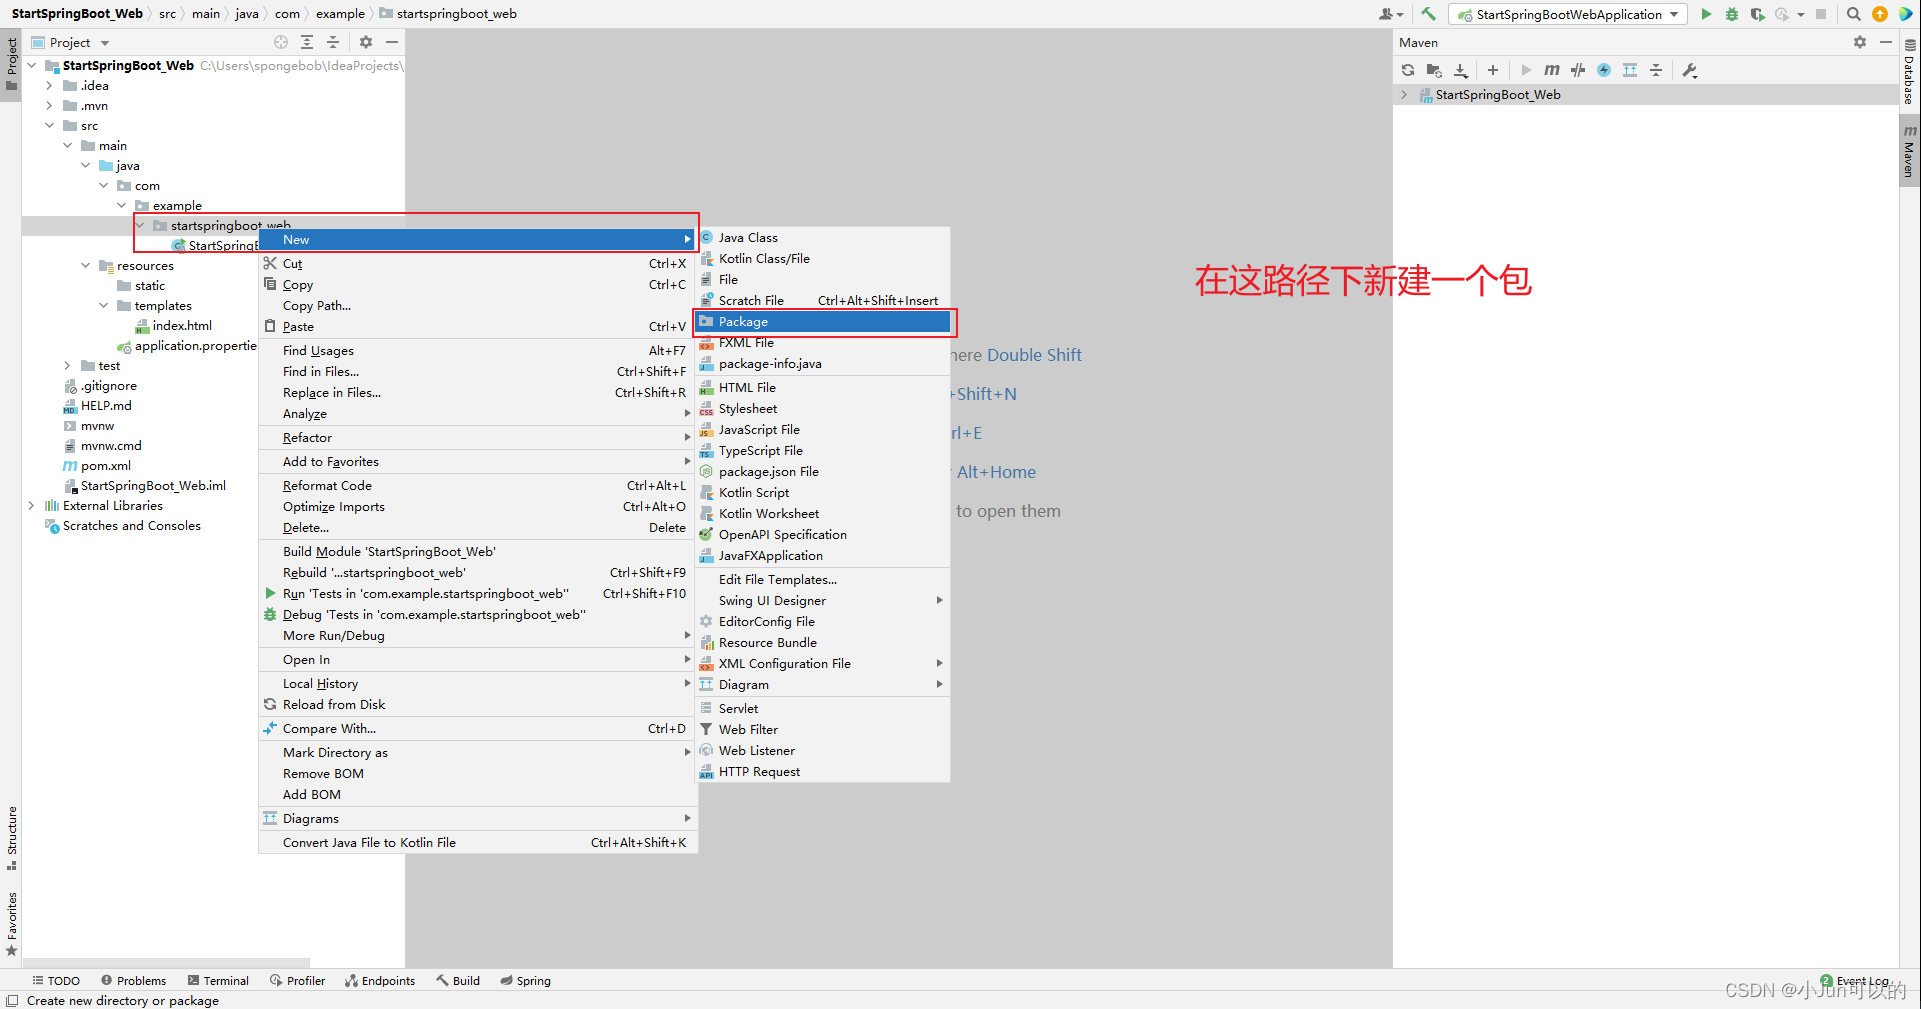The width and height of the screenshot is (1921, 1009).
Task: Select HELP.md in project tree
Action: [97, 406]
